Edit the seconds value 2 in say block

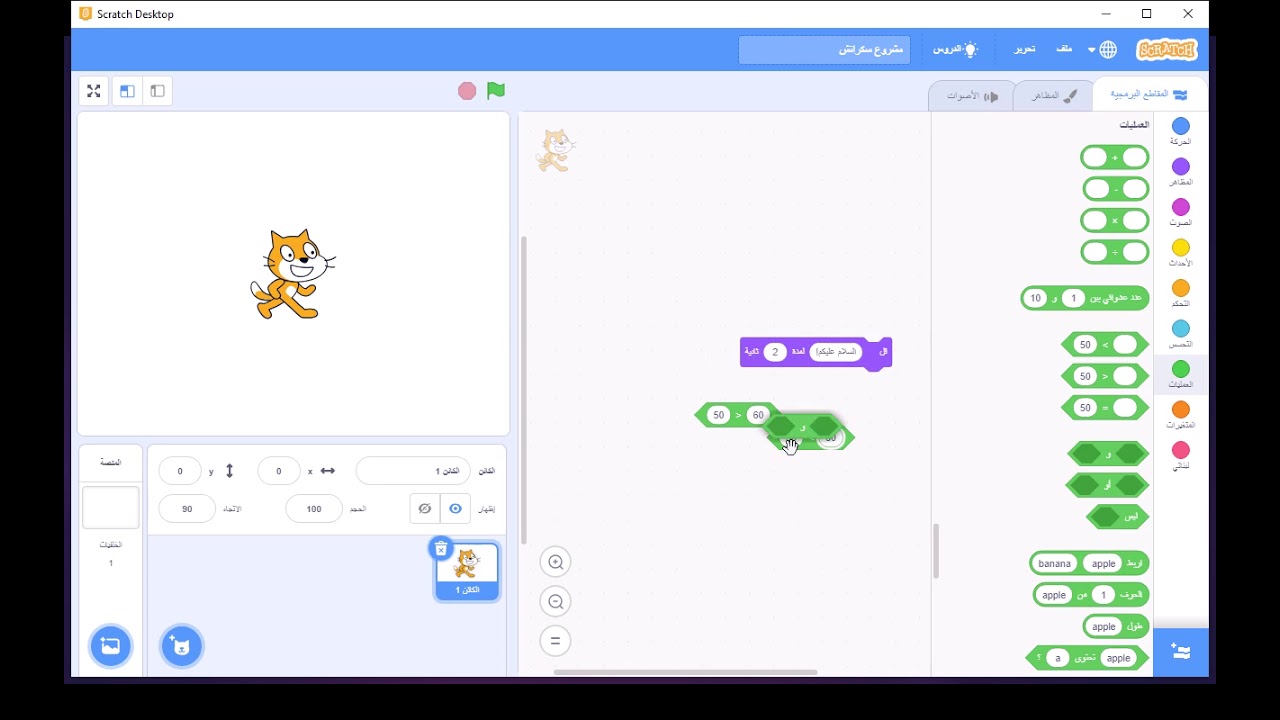[x=774, y=352]
